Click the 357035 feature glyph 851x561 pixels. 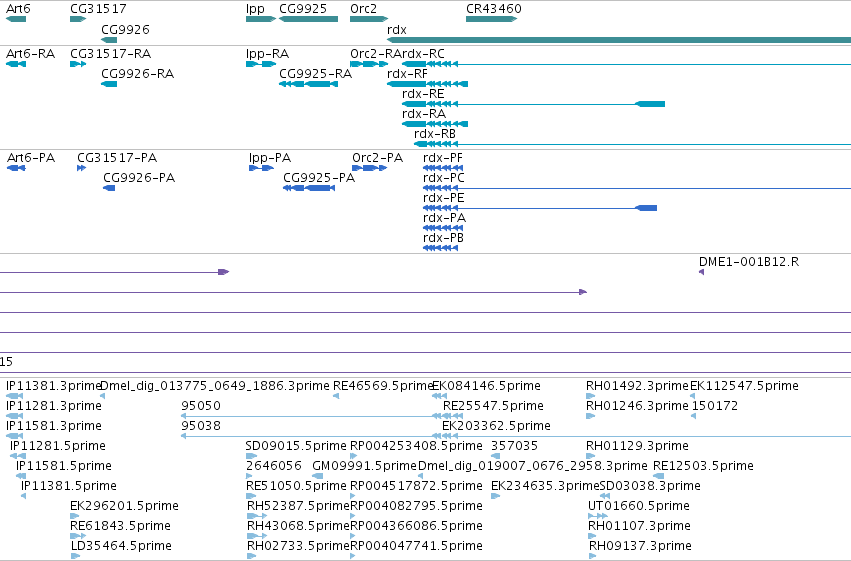[x=495, y=456]
